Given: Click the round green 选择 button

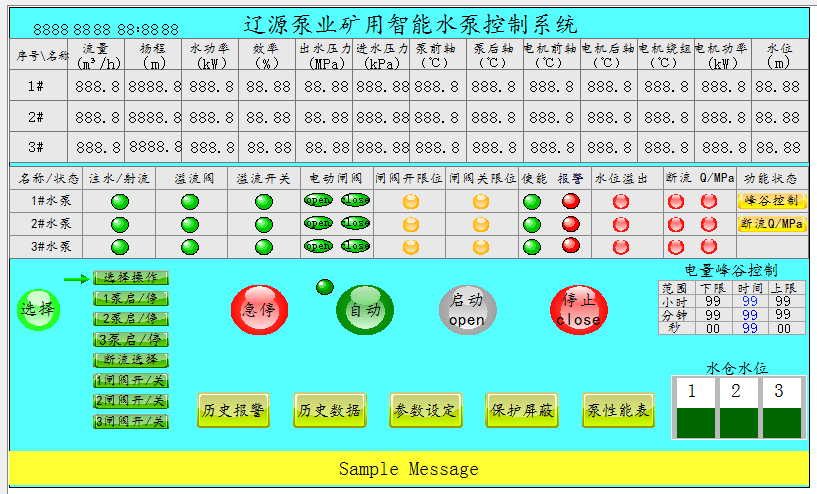Looking at the screenshot, I should click(x=37, y=309).
